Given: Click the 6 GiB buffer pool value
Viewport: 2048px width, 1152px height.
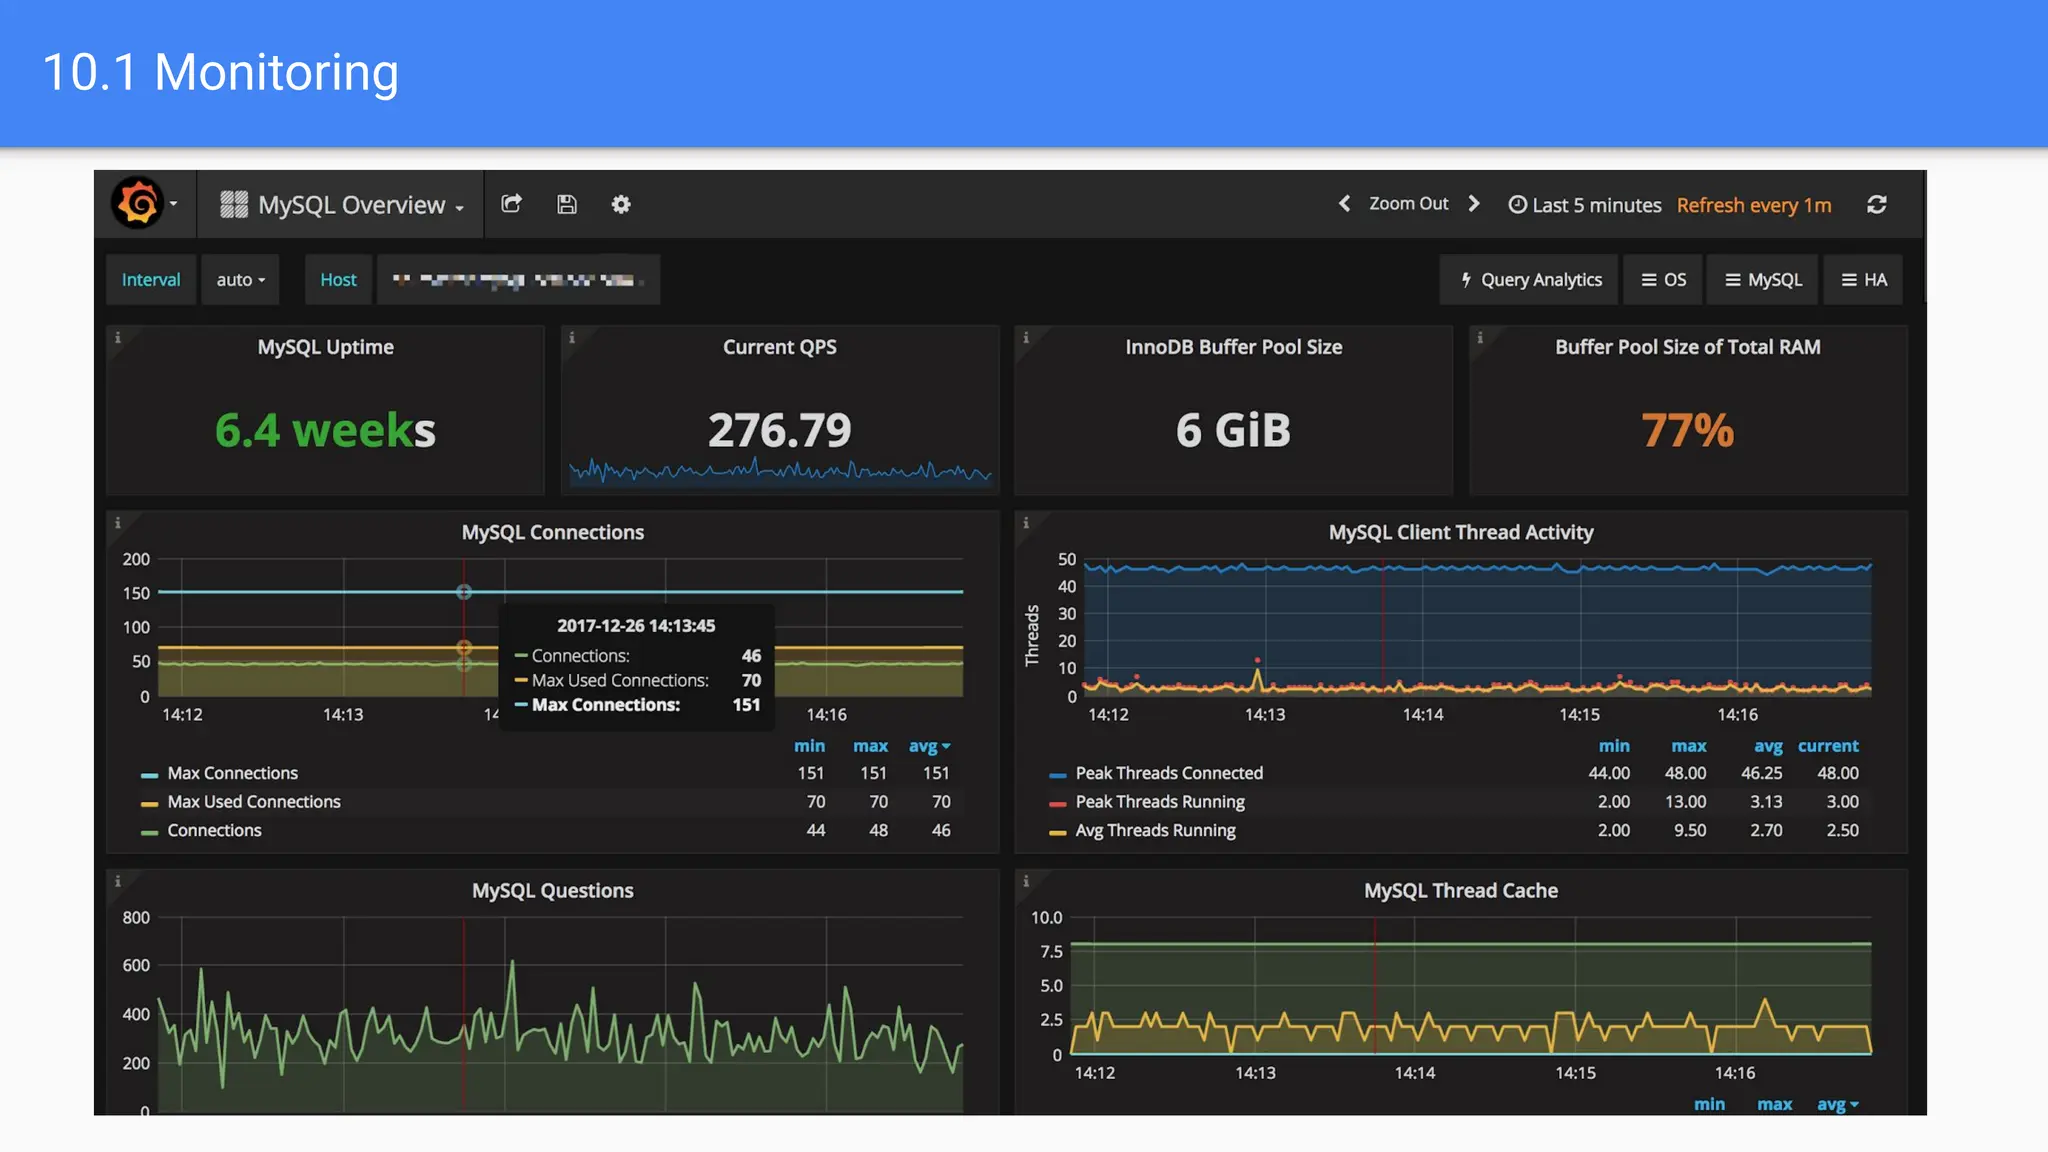Looking at the screenshot, I should 1233,431.
